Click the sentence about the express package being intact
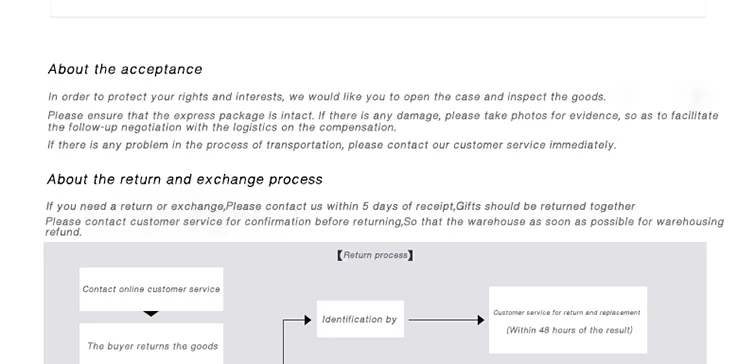The height and width of the screenshot is (364, 753). point(383,121)
